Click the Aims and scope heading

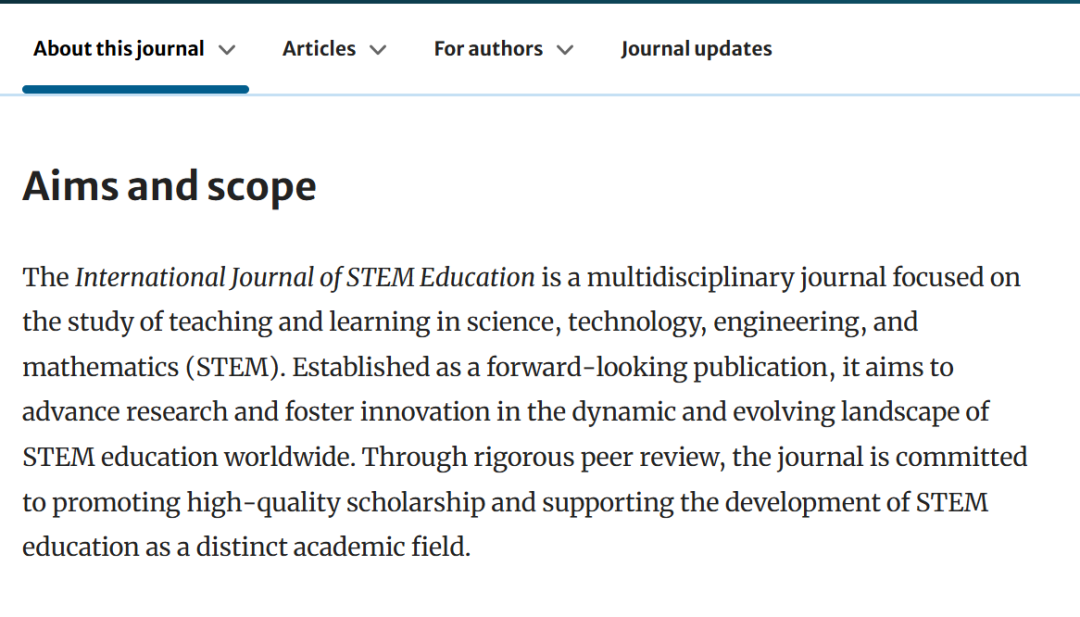click(169, 187)
